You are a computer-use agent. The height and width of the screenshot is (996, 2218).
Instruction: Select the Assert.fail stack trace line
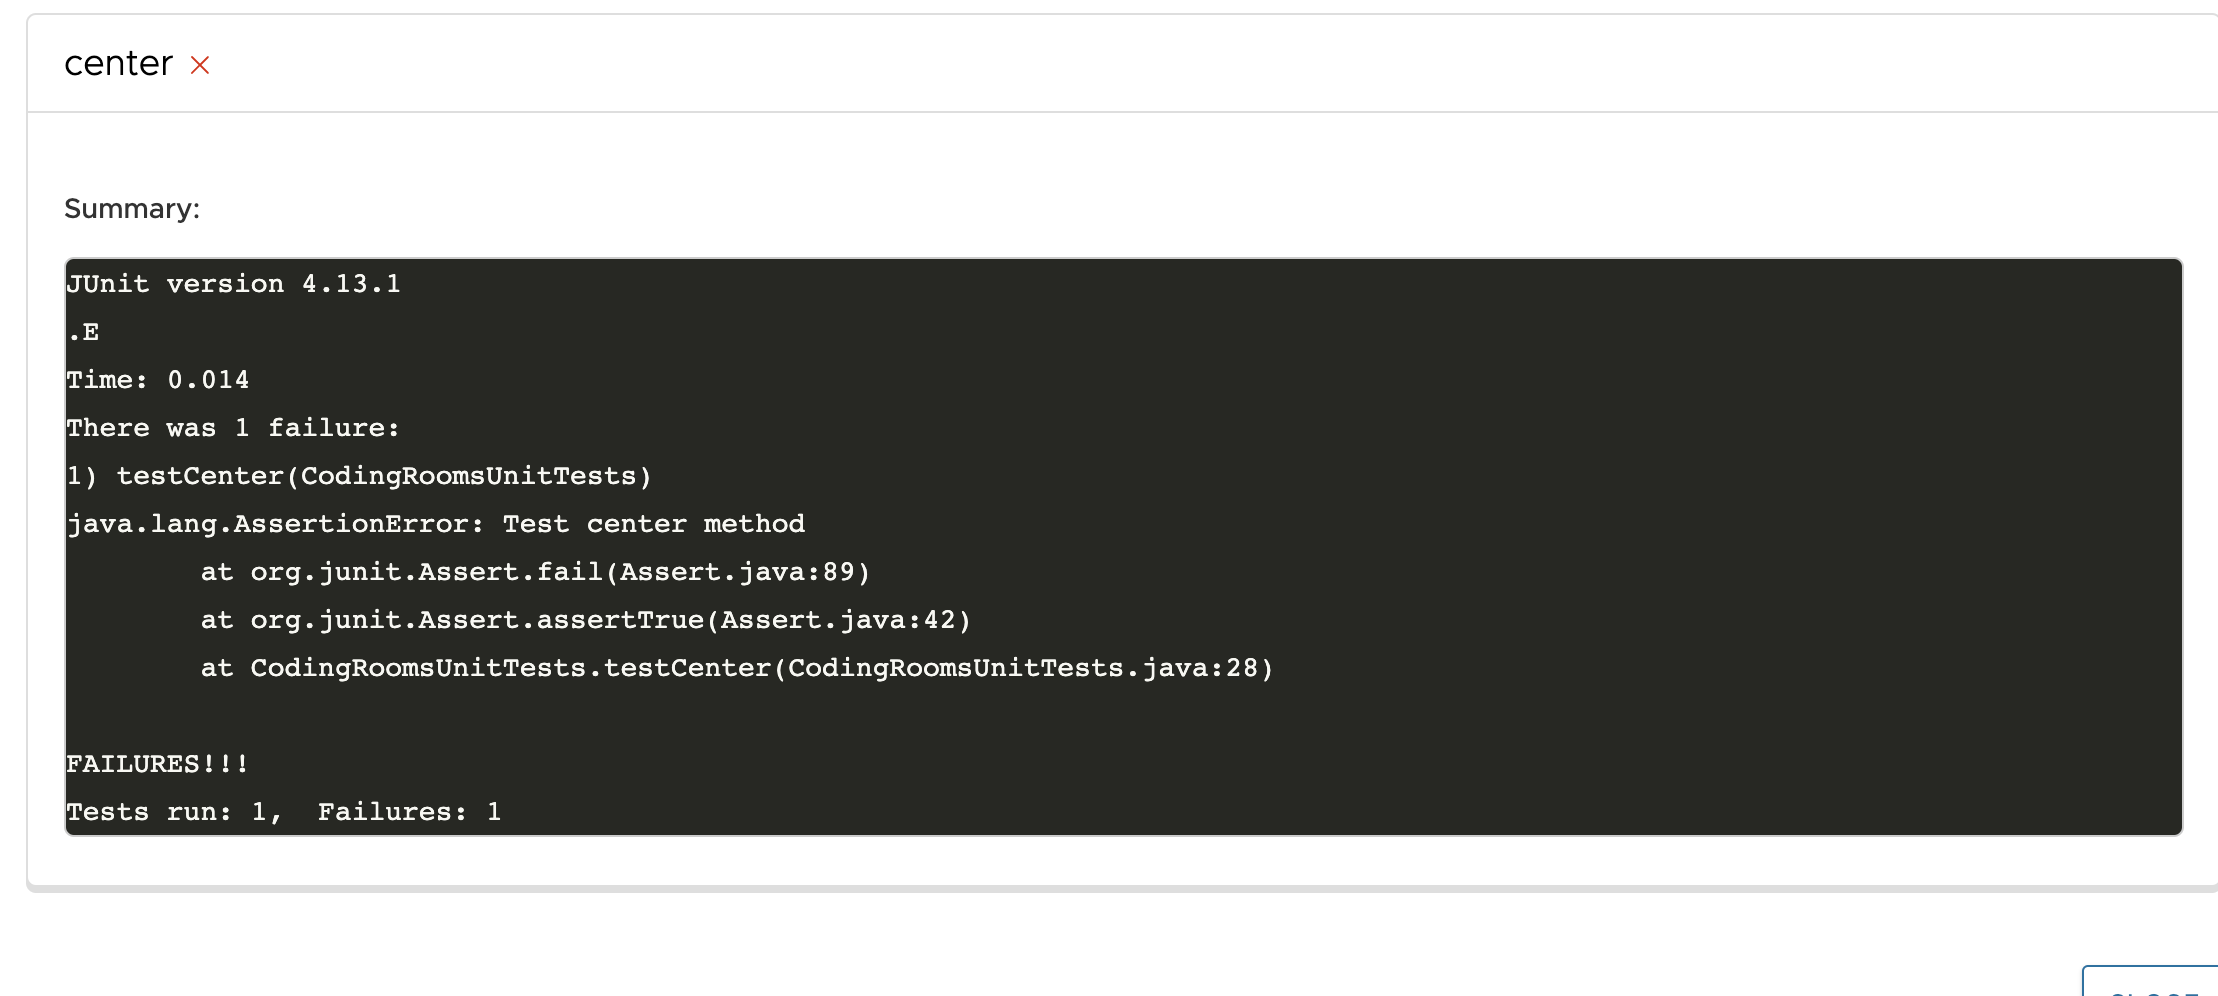[x=536, y=571]
